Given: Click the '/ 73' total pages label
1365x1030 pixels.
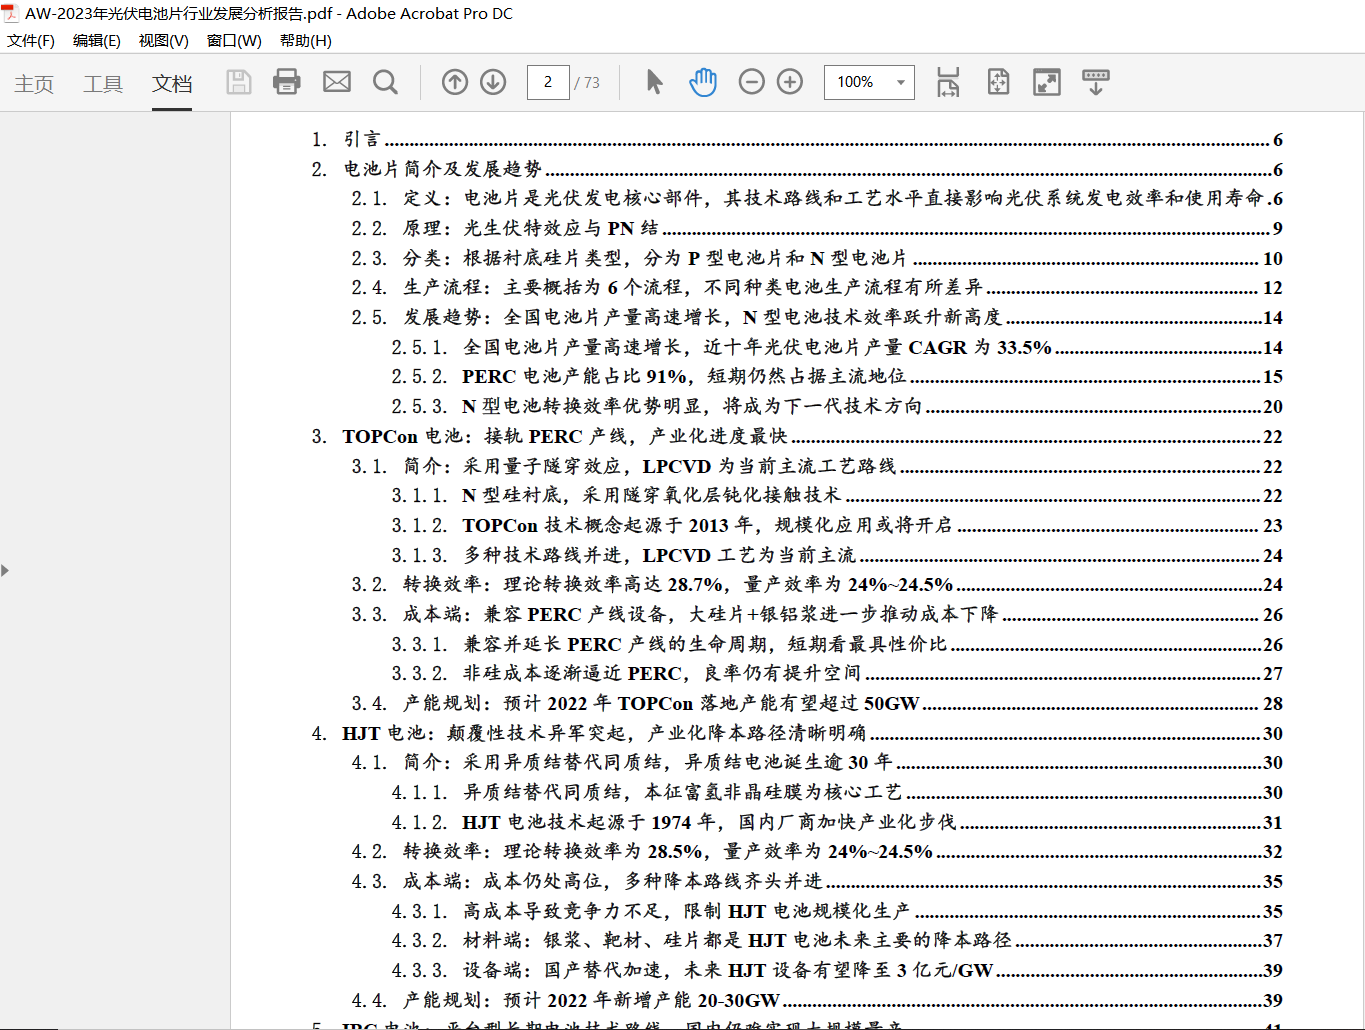Looking at the screenshot, I should [x=588, y=82].
